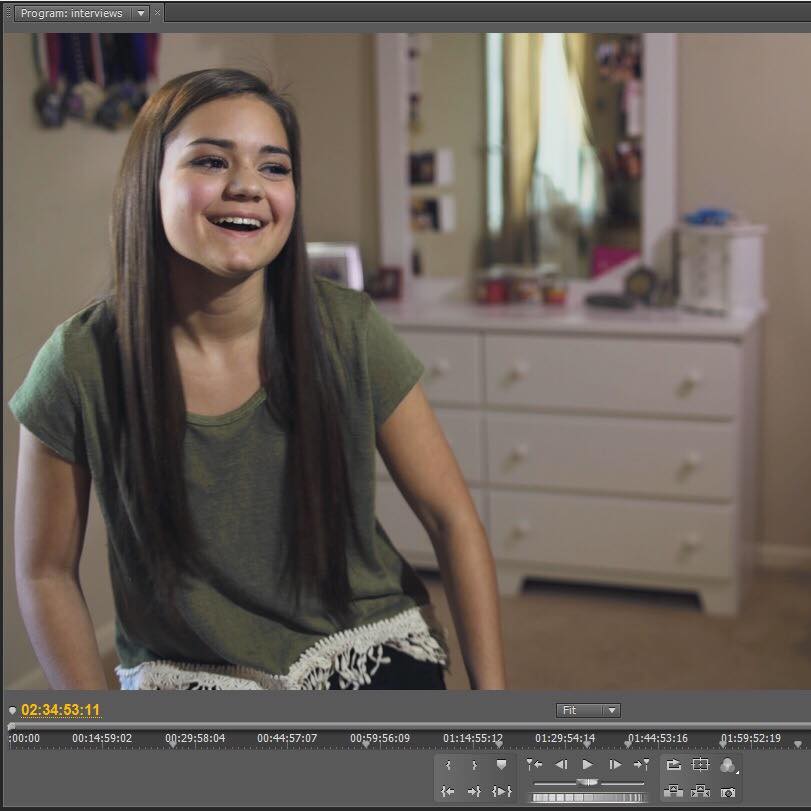Image resolution: width=811 pixels, height=811 pixels.
Task: Export frame with the camera icon
Action: pyautogui.click(x=728, y=792)
